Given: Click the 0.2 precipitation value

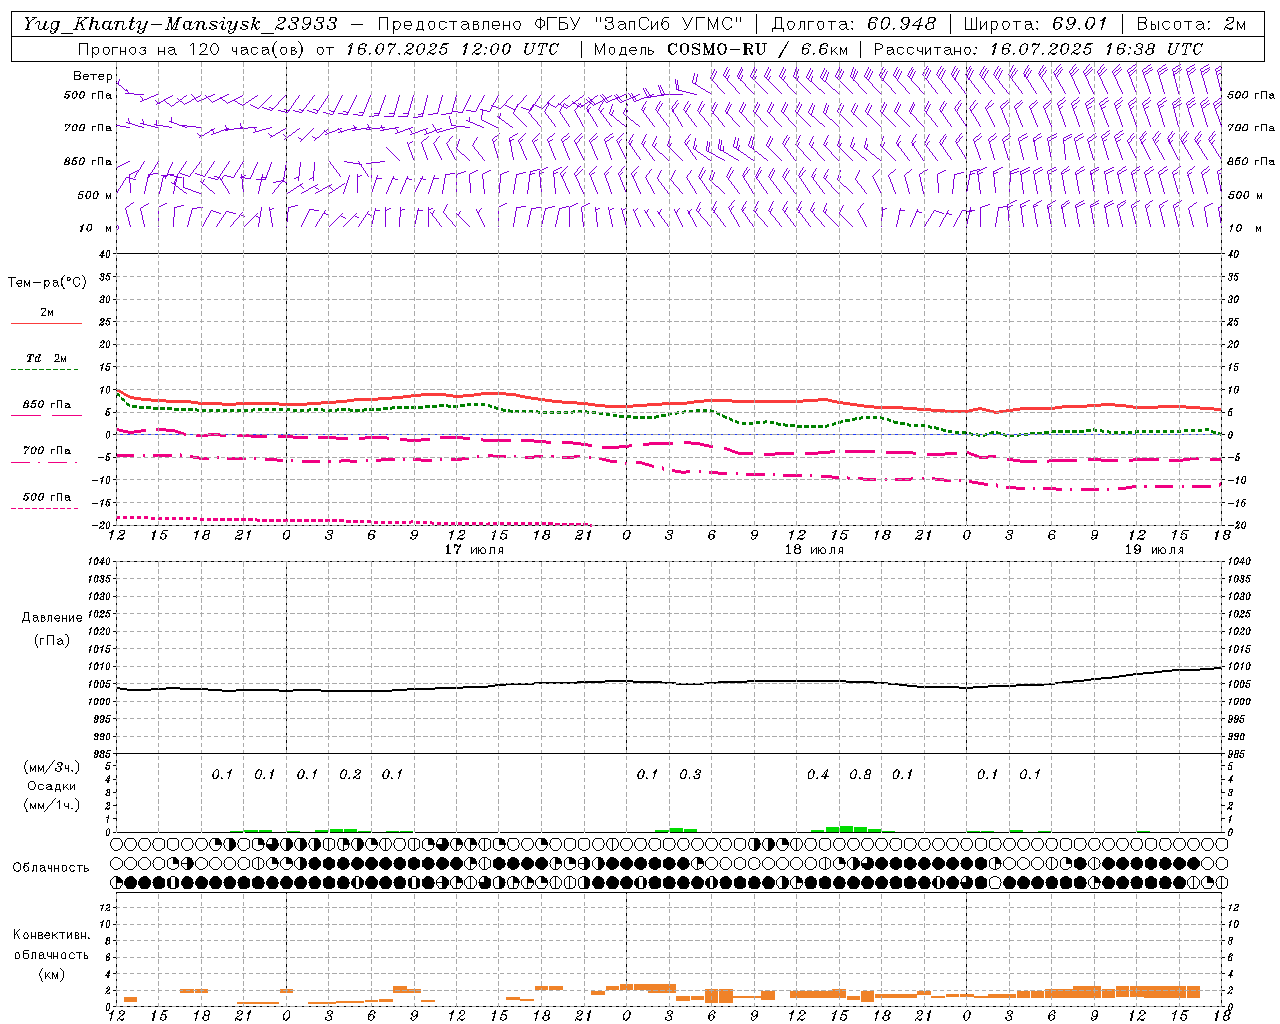Looking at the screenshot, I should [350, 774].
